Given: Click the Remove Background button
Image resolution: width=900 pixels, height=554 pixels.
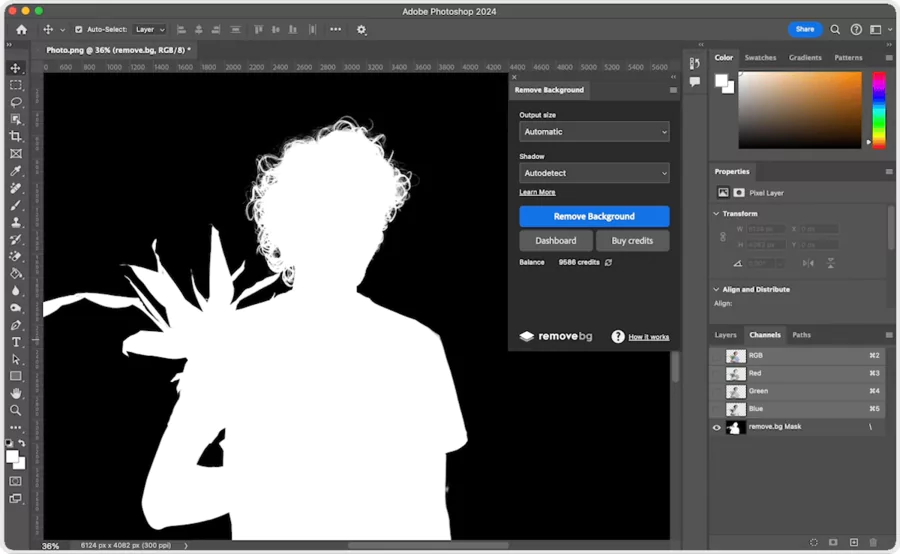Looking at the screenshot, I should pyautogui.click(x=594, y=216).
